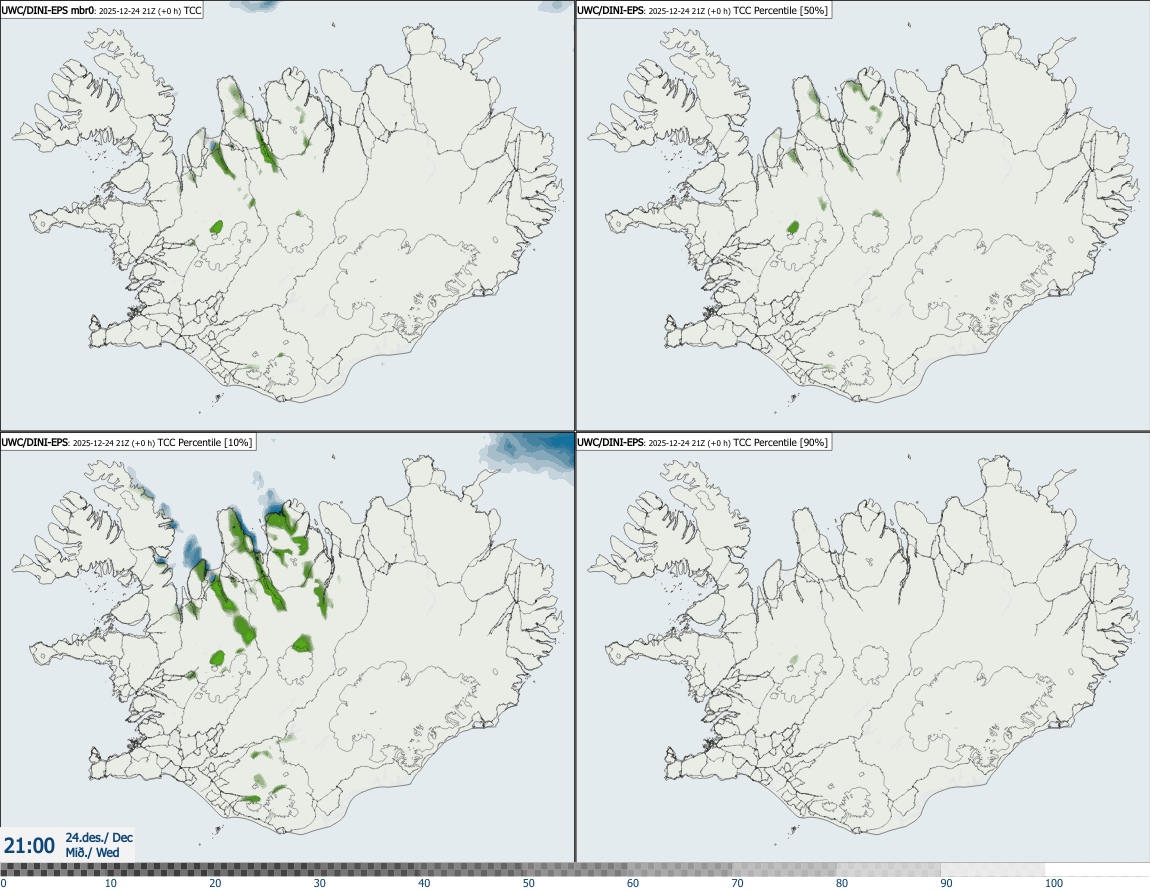Select the 90% percentile Iceland map panel
Screen dimensions: 1150x891
(862, 648)
